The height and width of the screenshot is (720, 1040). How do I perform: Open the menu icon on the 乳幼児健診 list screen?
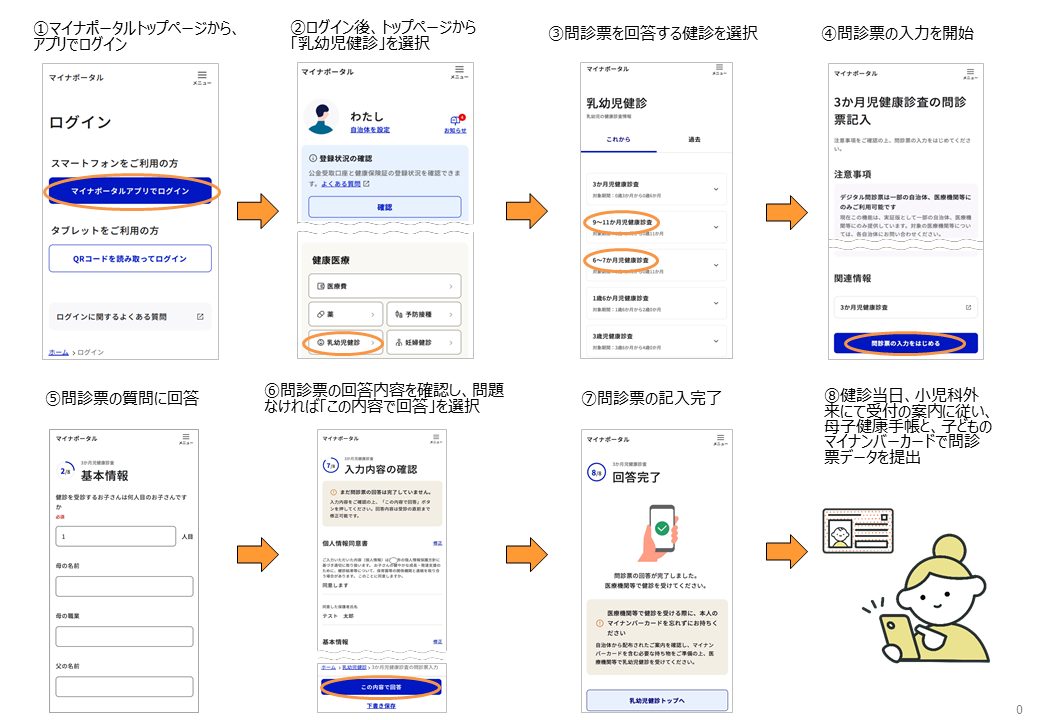(x=719, y=69)
